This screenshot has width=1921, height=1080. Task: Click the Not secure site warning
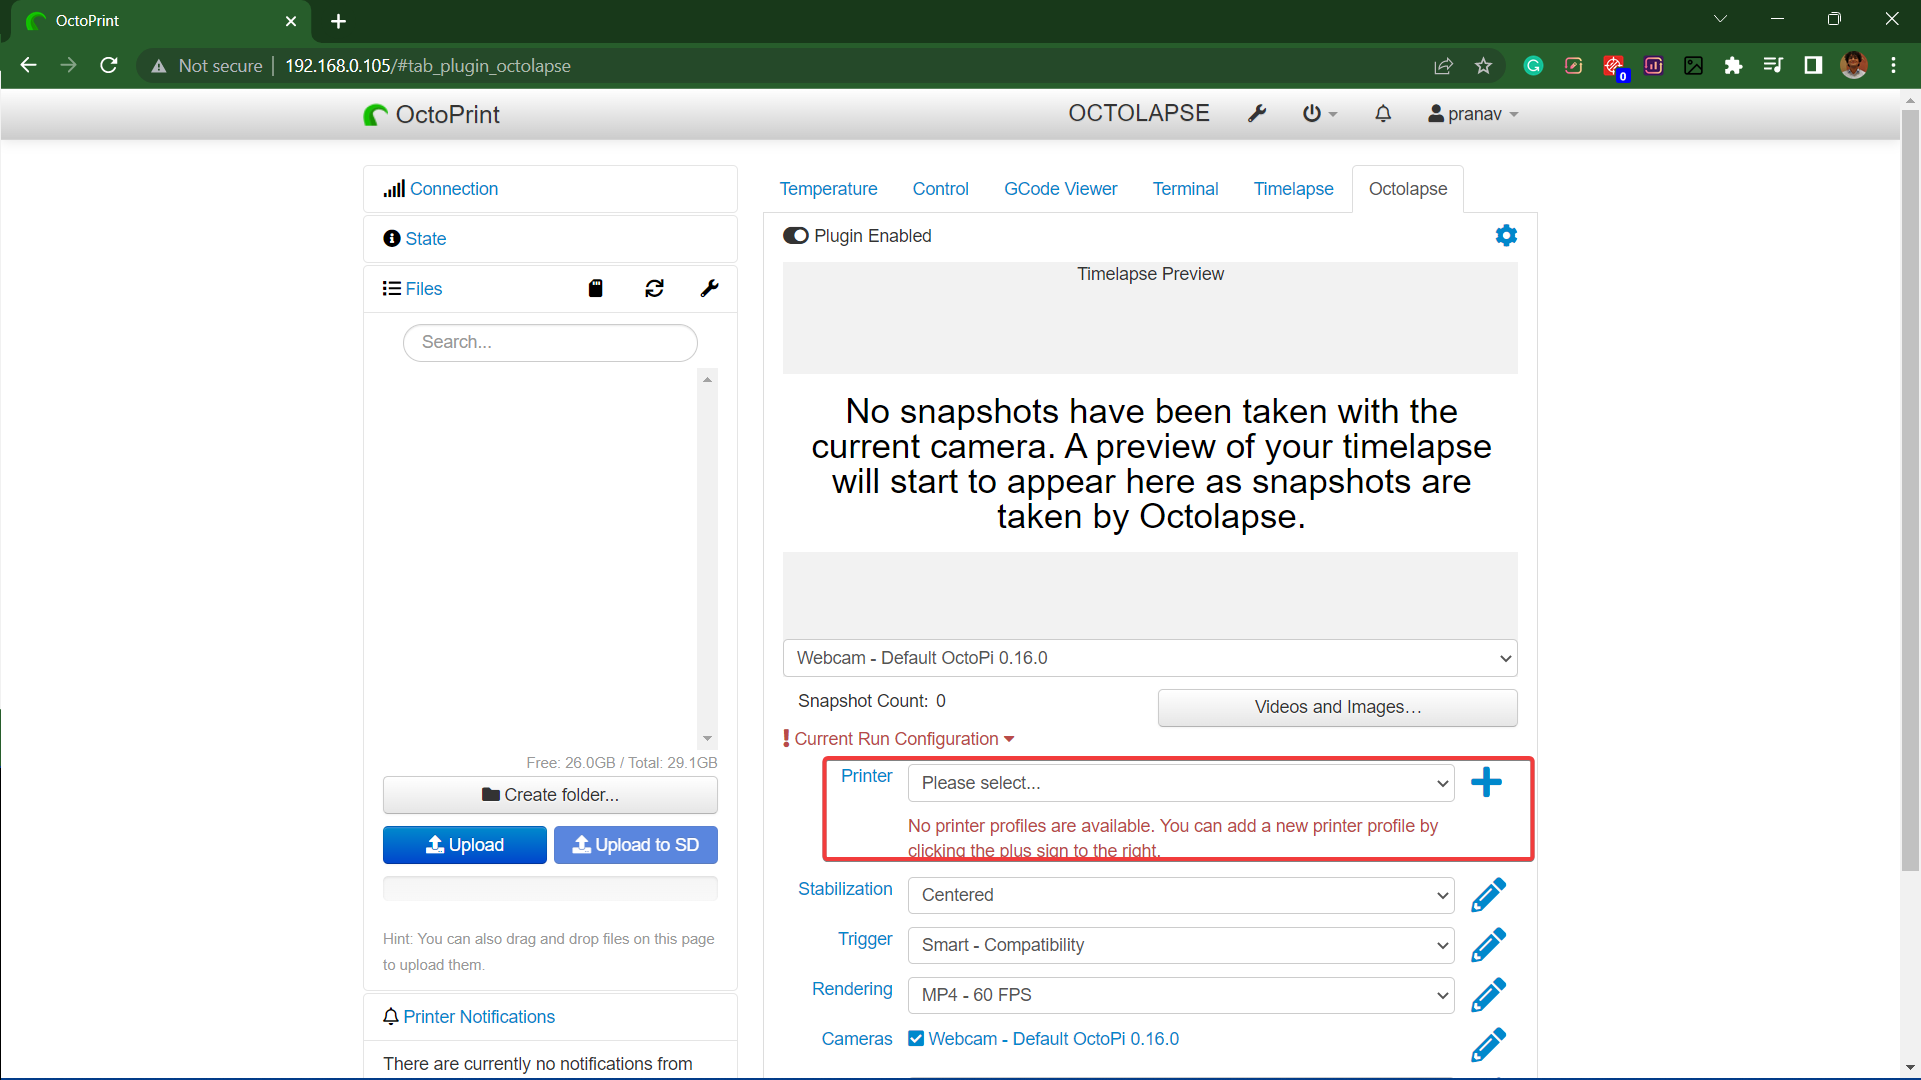[x=206, y=66]
